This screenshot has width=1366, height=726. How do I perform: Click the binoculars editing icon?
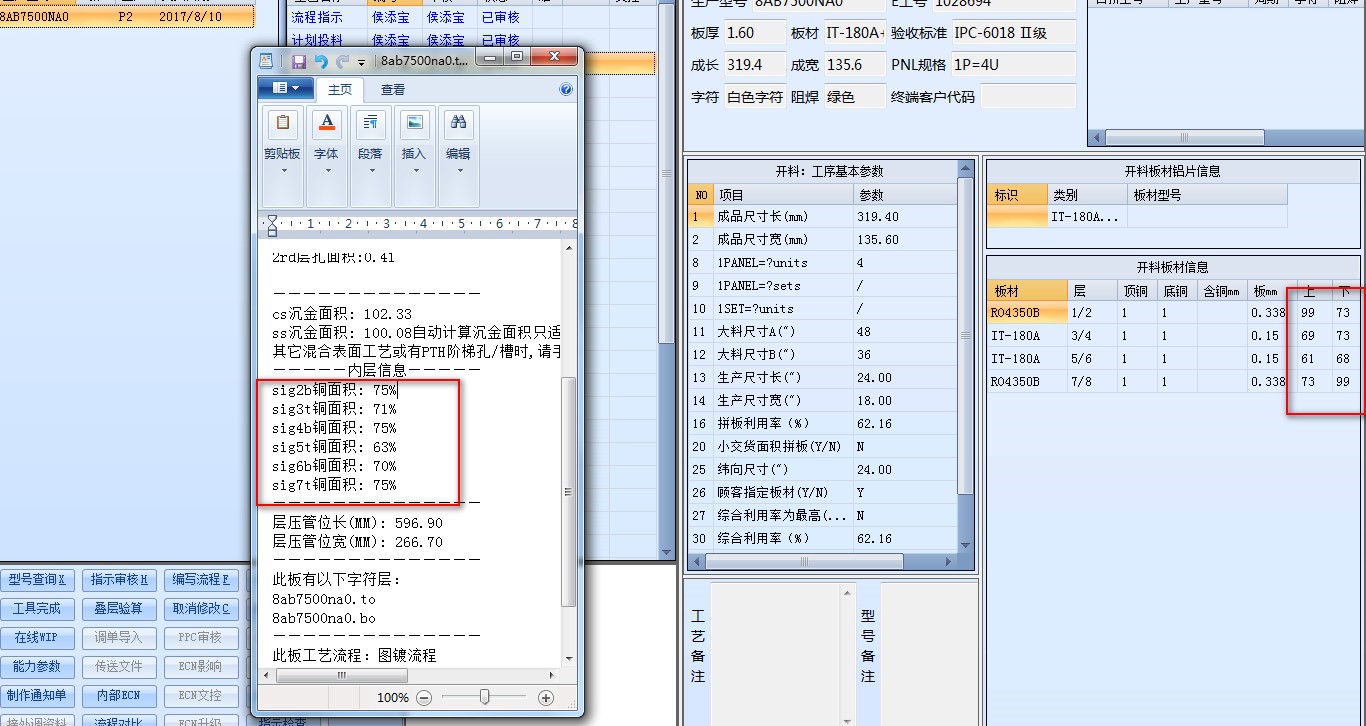coord(459,124)
